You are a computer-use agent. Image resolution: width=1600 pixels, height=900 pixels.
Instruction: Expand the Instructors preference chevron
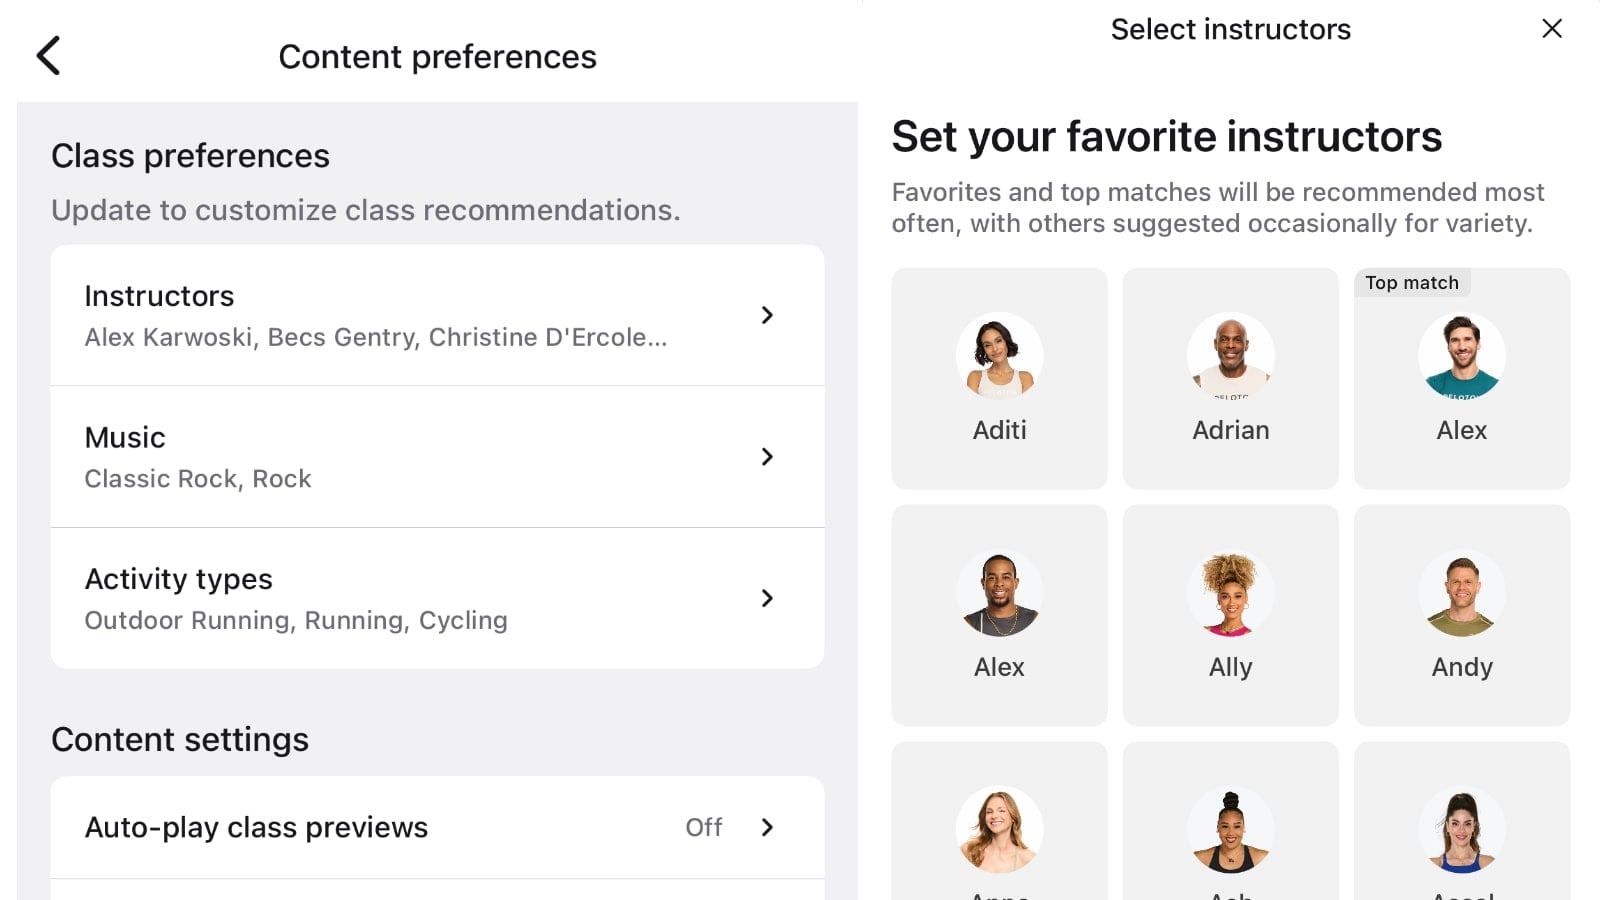[767, 315]
